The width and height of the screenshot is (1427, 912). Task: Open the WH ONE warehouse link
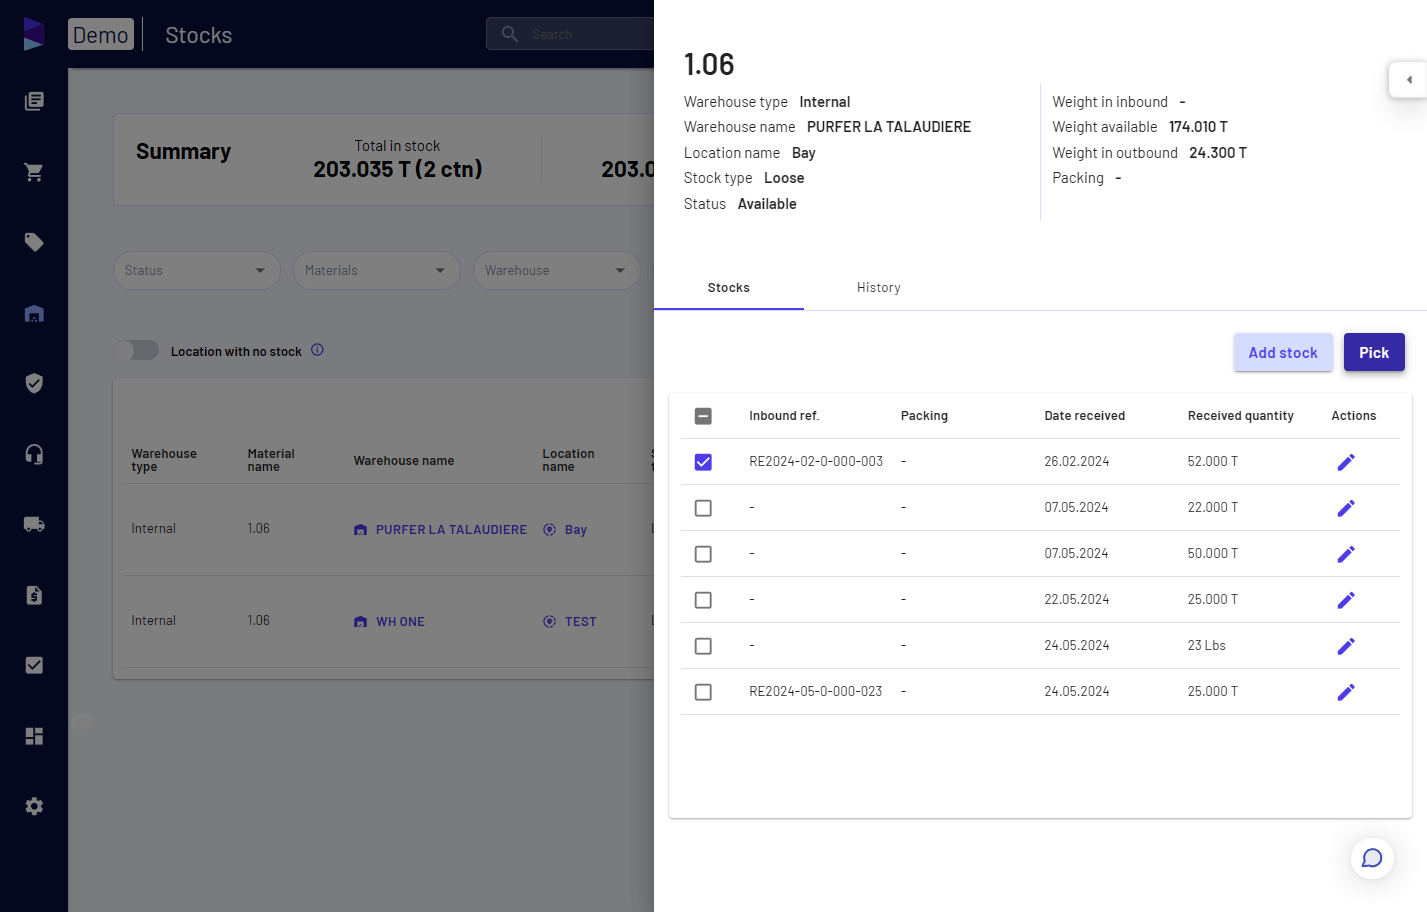point(389,622)
